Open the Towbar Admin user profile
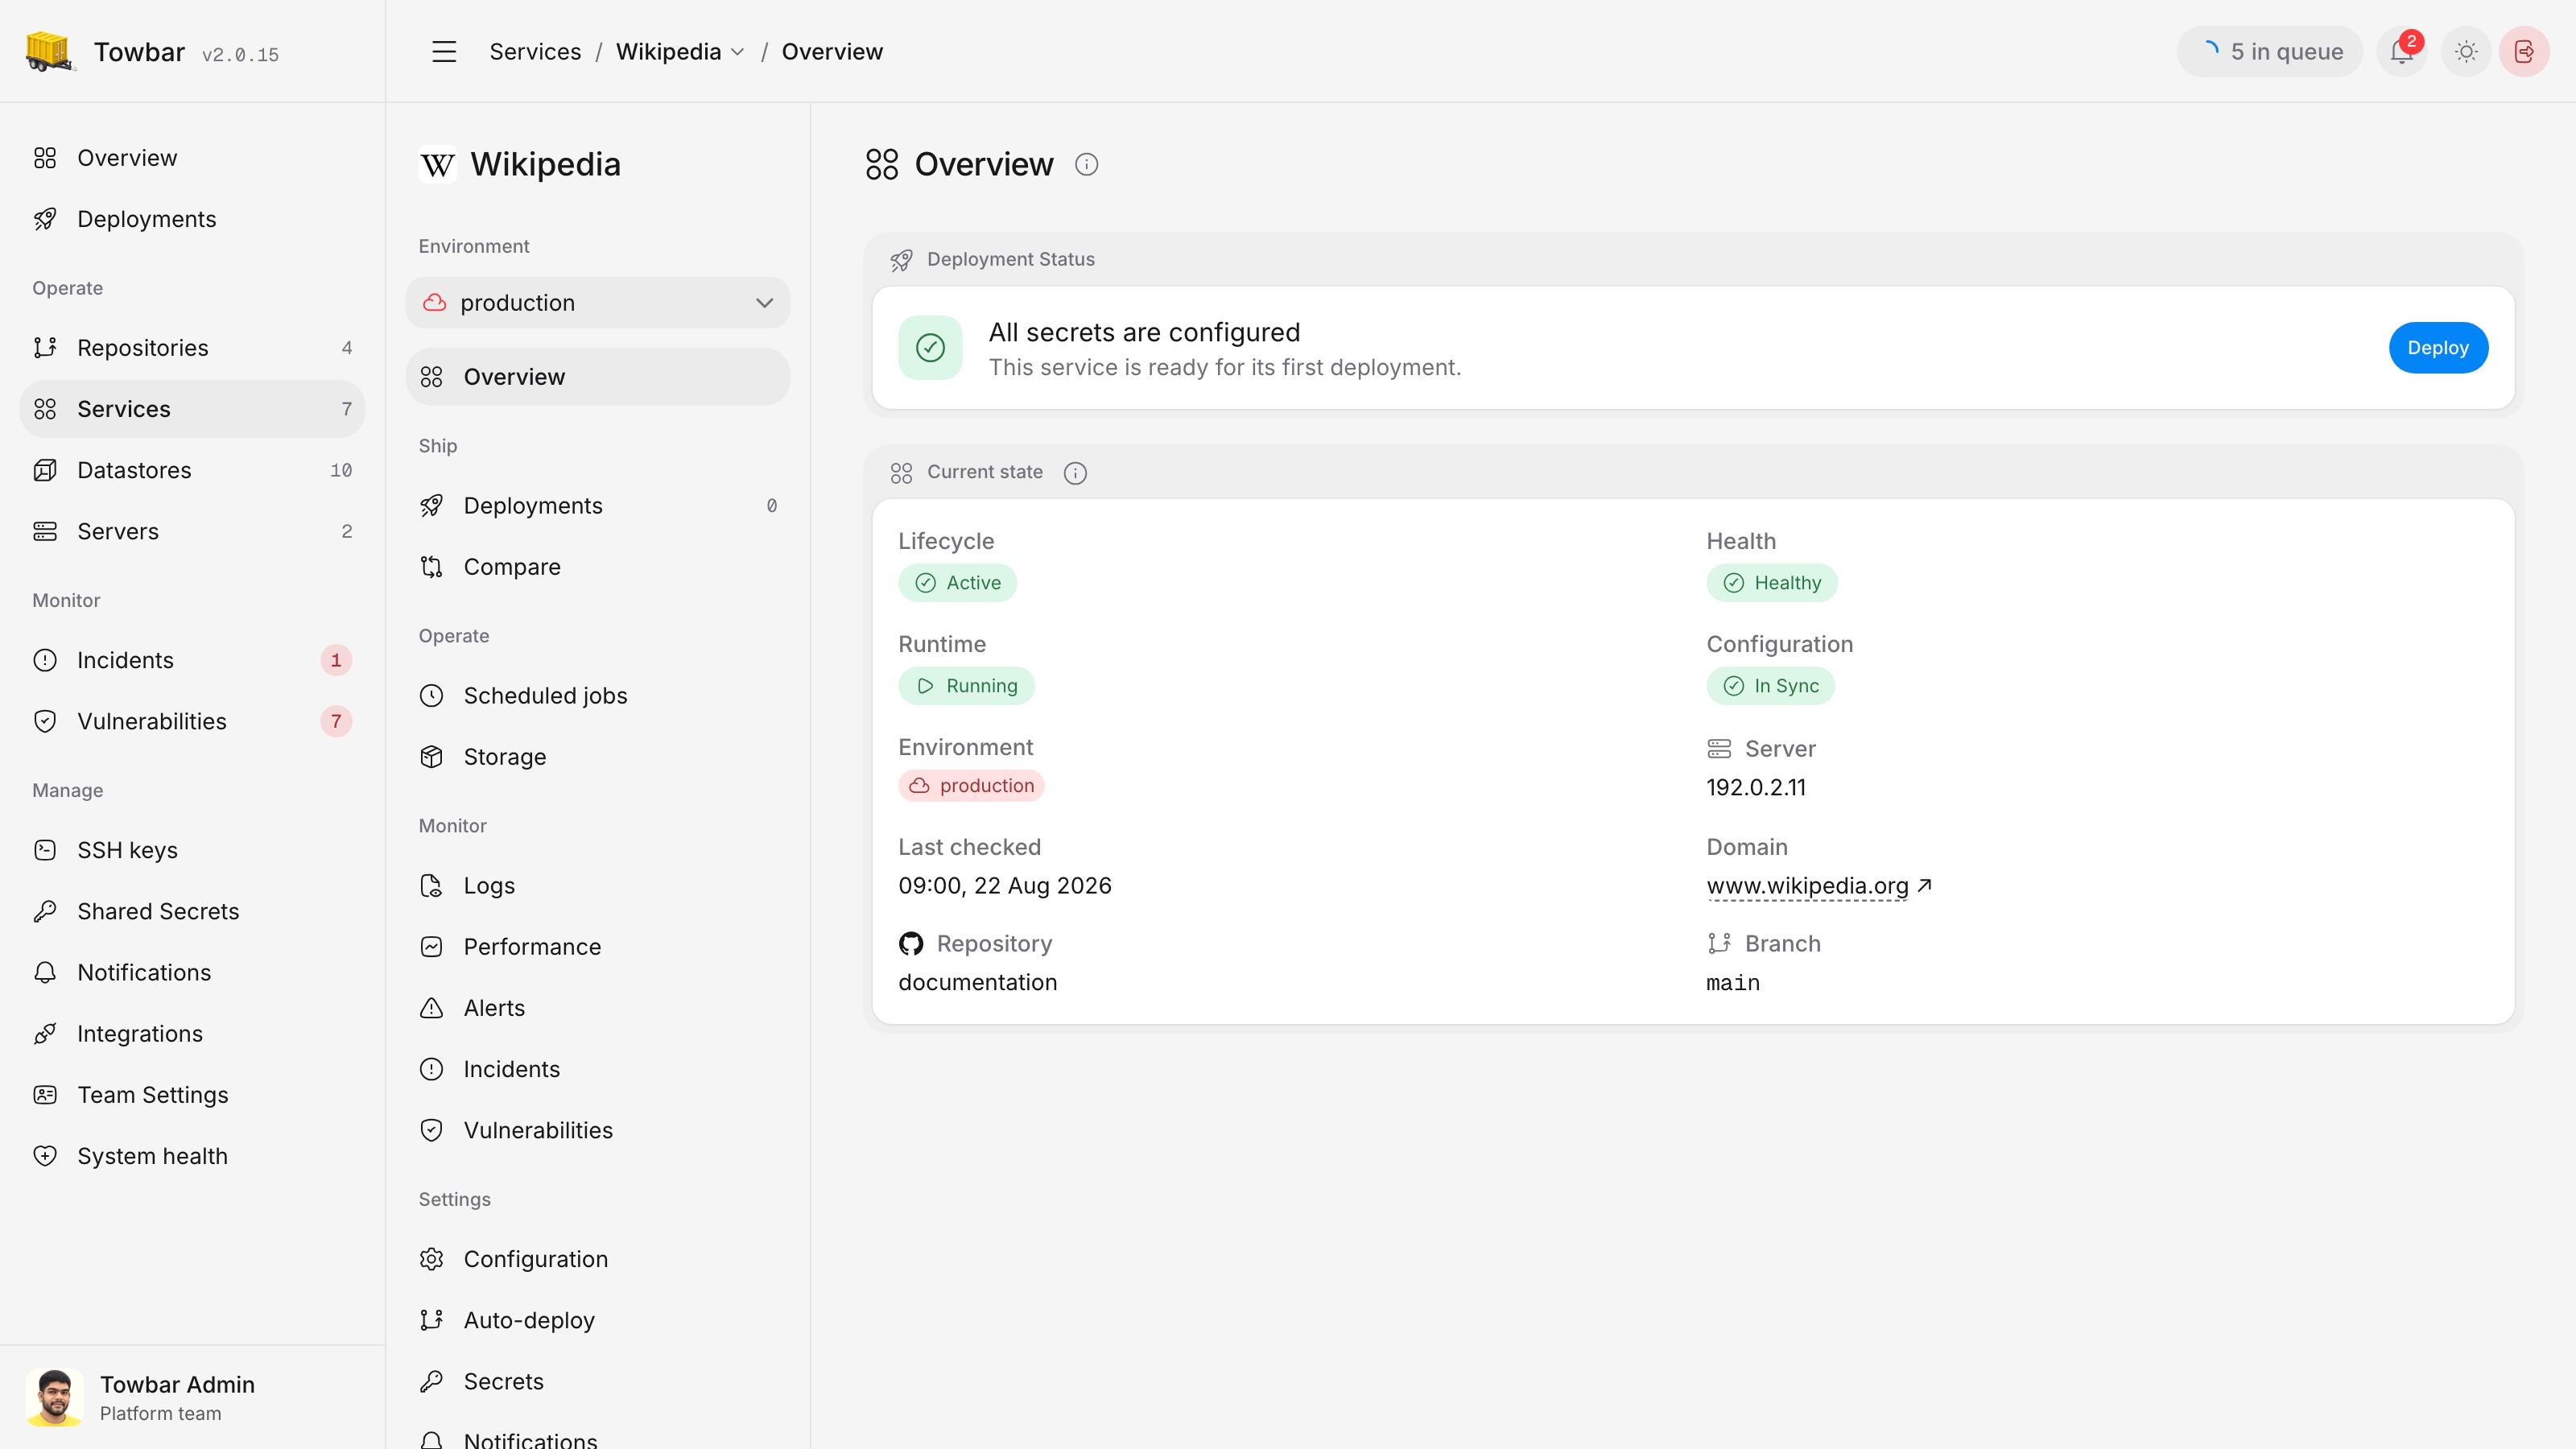This screenshot has width=2576, height=1449. click(x=192, y=1397)
